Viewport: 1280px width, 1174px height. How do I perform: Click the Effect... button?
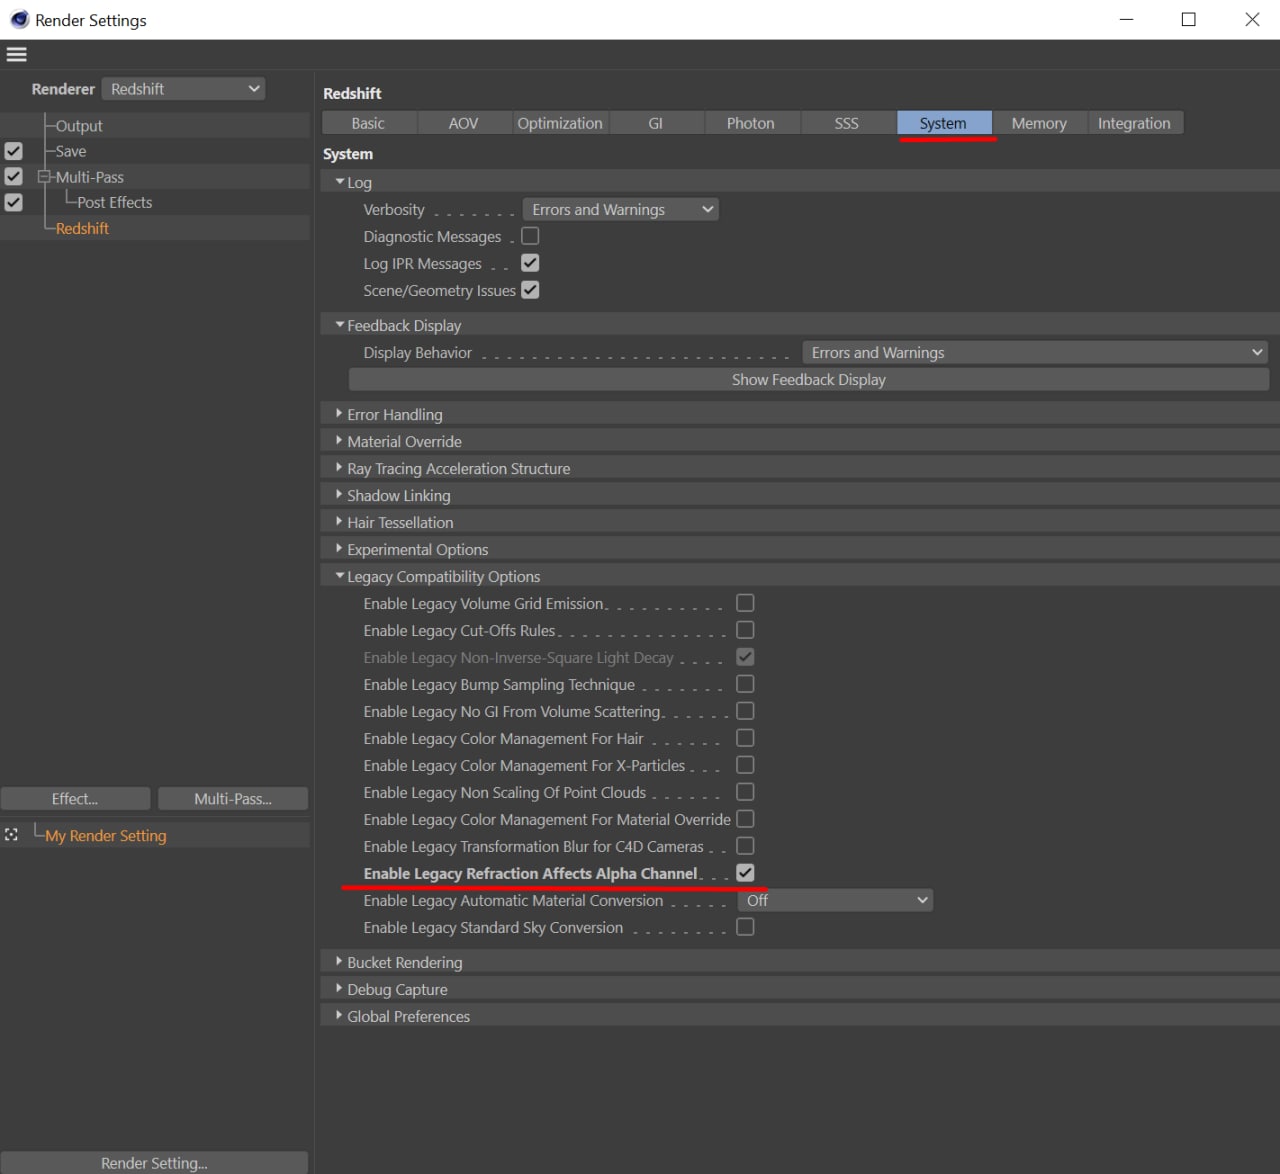pyautogui.click(x=75, y=798)
